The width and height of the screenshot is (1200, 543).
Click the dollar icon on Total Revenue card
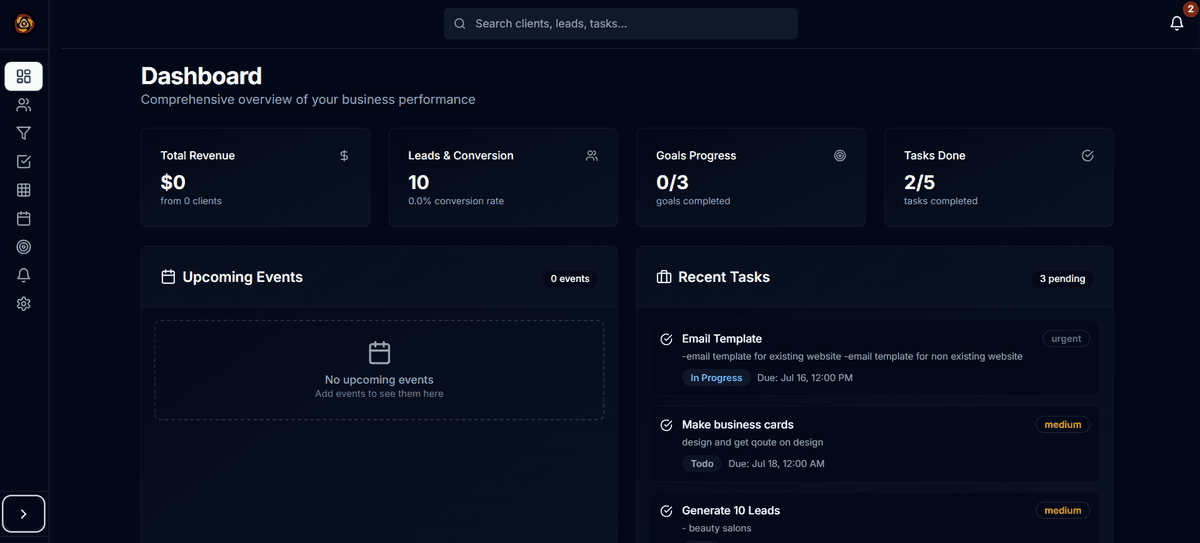[344, 156]
